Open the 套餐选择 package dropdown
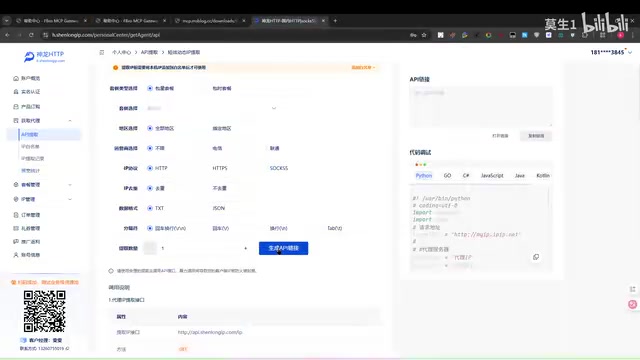Screen dimensions: 640x360 click(212, 108)
